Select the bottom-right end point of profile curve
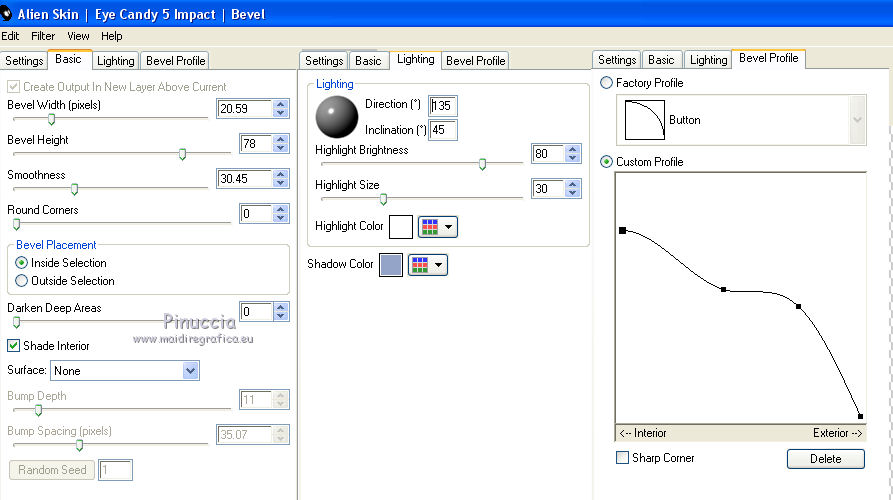 click(860, 416)
